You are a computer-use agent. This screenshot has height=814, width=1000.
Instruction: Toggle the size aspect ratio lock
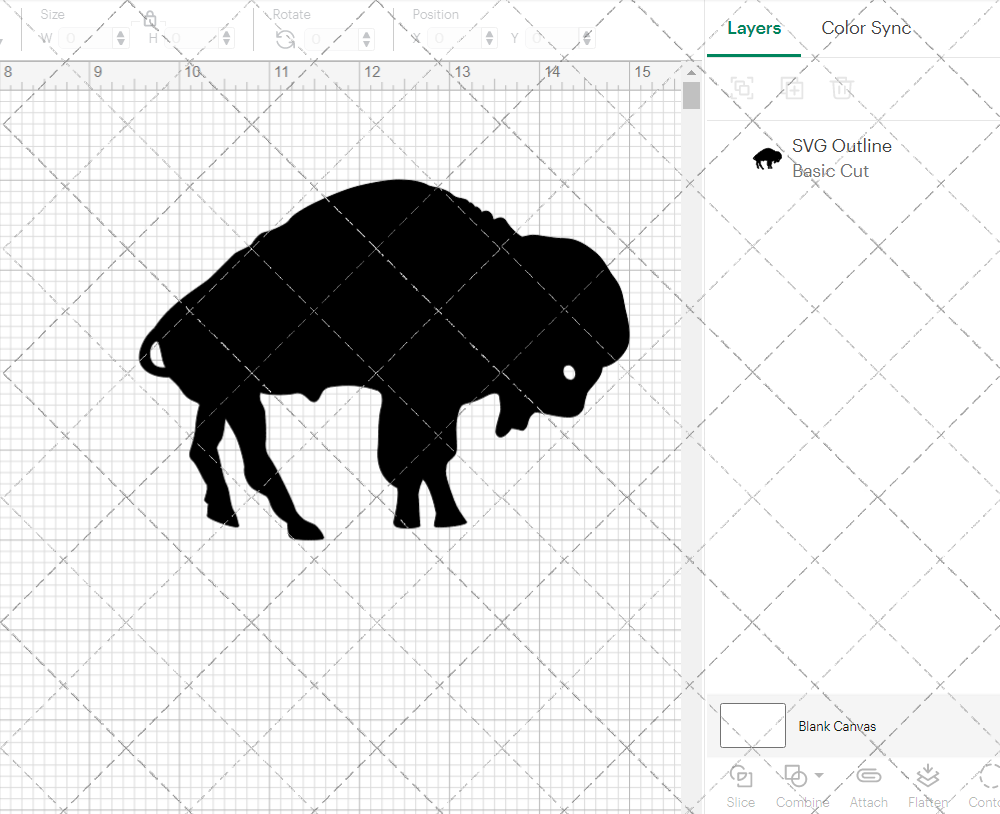(150, 20)
